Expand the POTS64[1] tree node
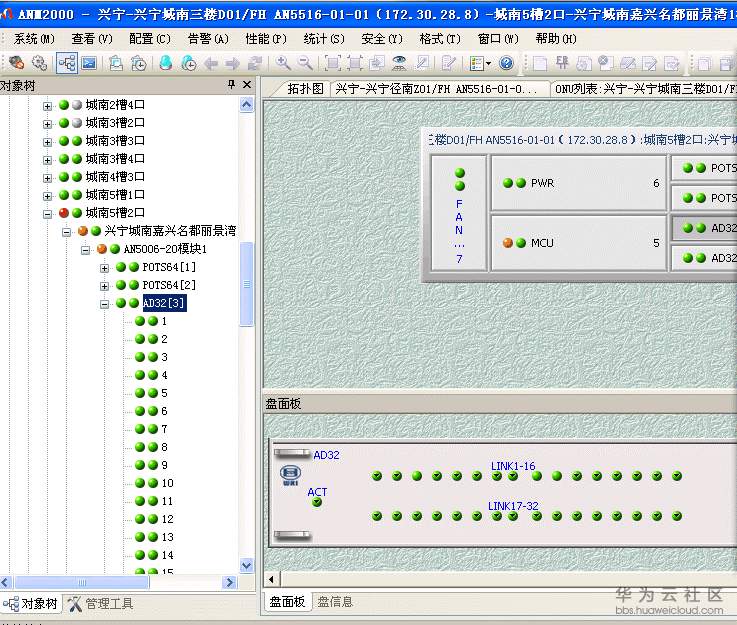The image size is (737, 625). (x=104, y=268)
